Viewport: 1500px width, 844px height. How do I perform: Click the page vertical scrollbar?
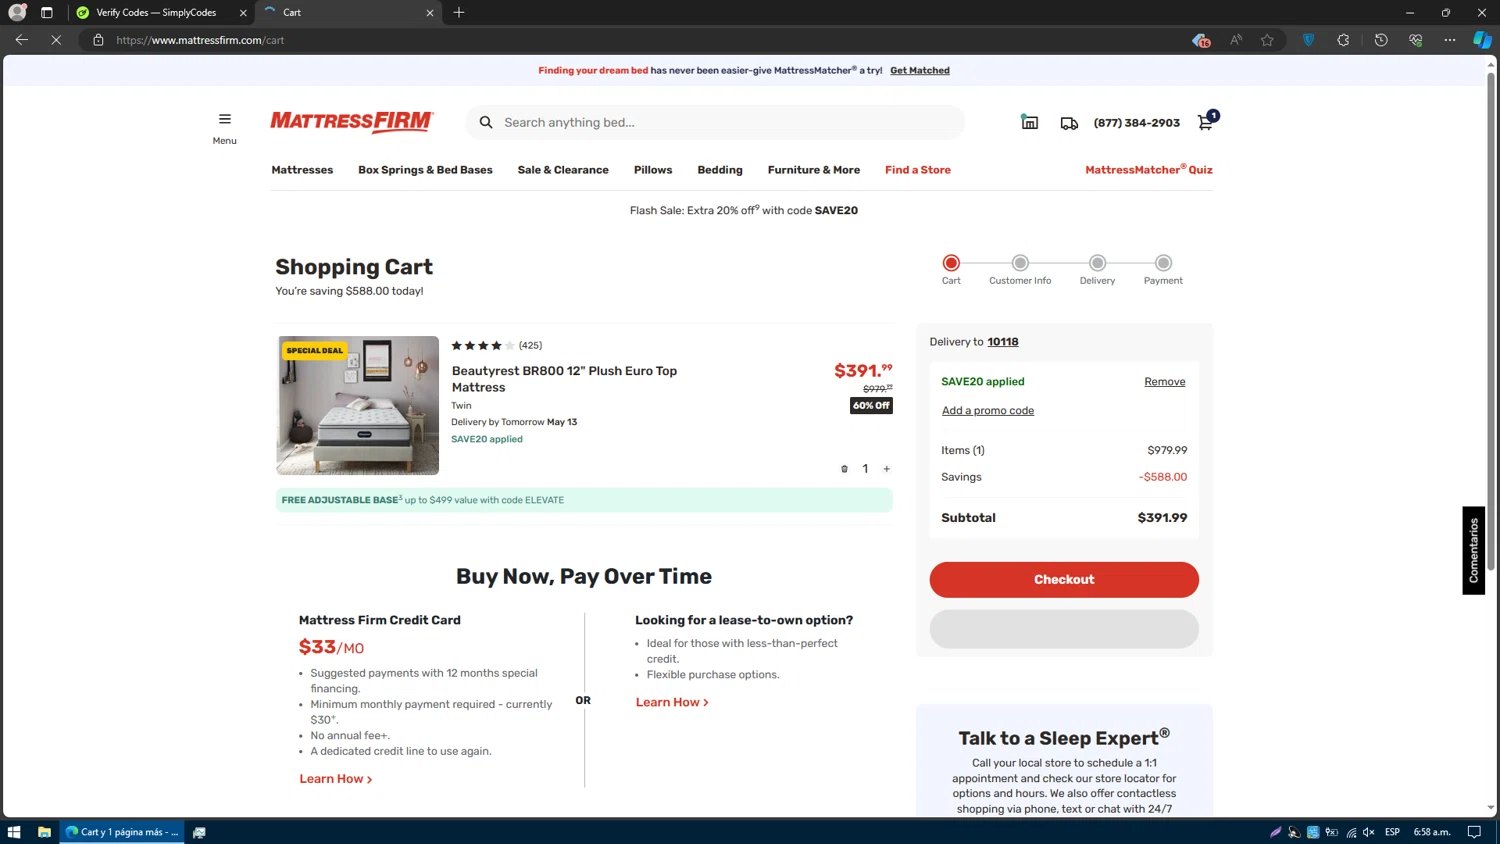click(1491, 320)
